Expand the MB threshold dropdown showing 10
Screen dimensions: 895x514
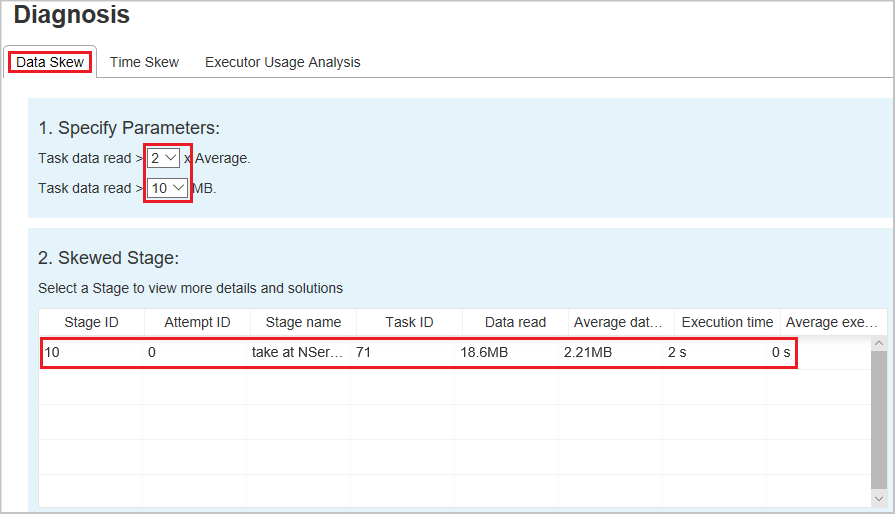pos(167,188)
